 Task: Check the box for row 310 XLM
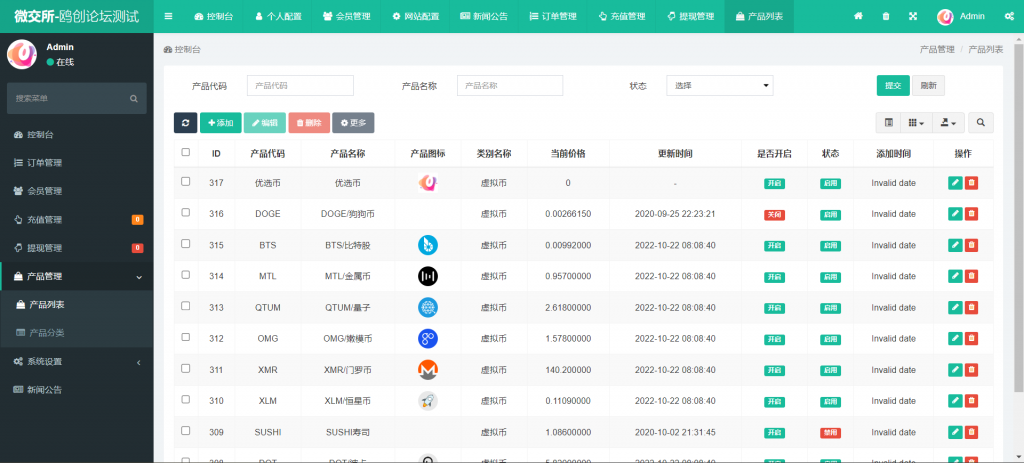(185, 399)
